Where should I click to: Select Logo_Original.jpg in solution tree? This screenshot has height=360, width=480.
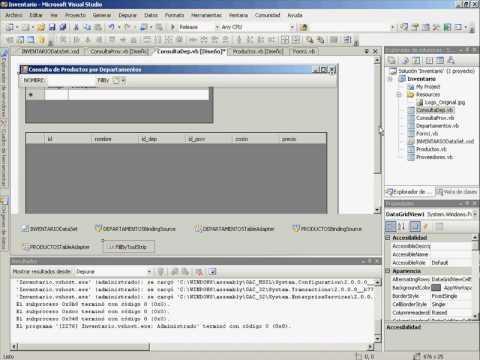pos(444,102)
